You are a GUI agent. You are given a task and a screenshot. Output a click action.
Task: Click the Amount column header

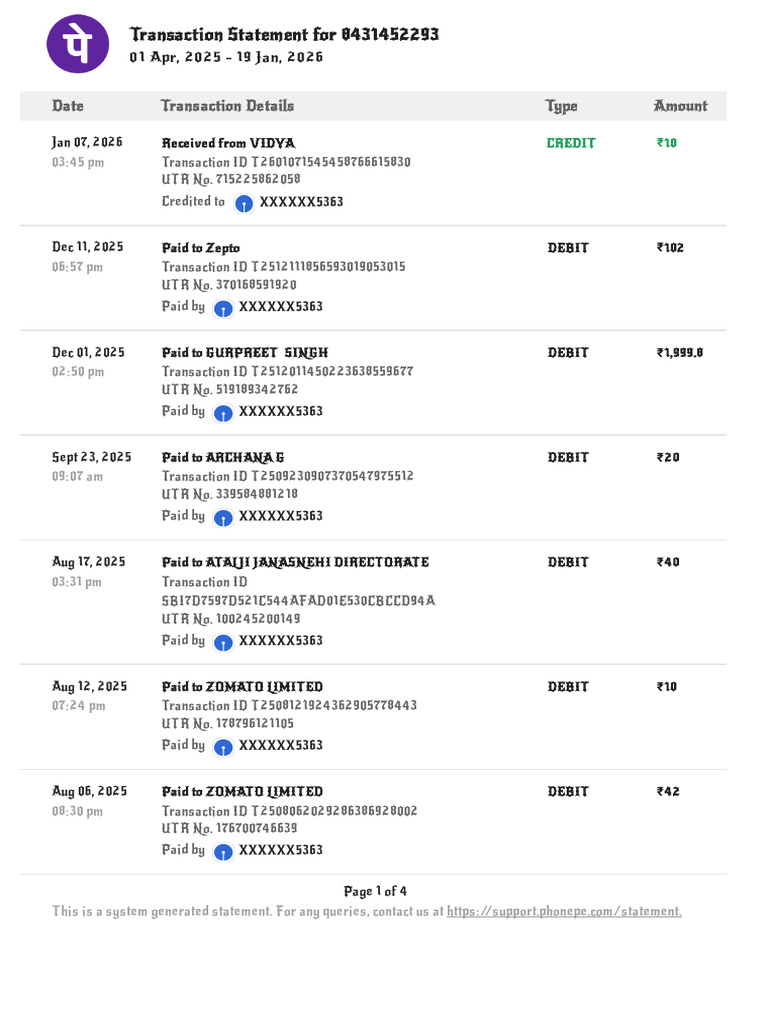tap(680, 106)
